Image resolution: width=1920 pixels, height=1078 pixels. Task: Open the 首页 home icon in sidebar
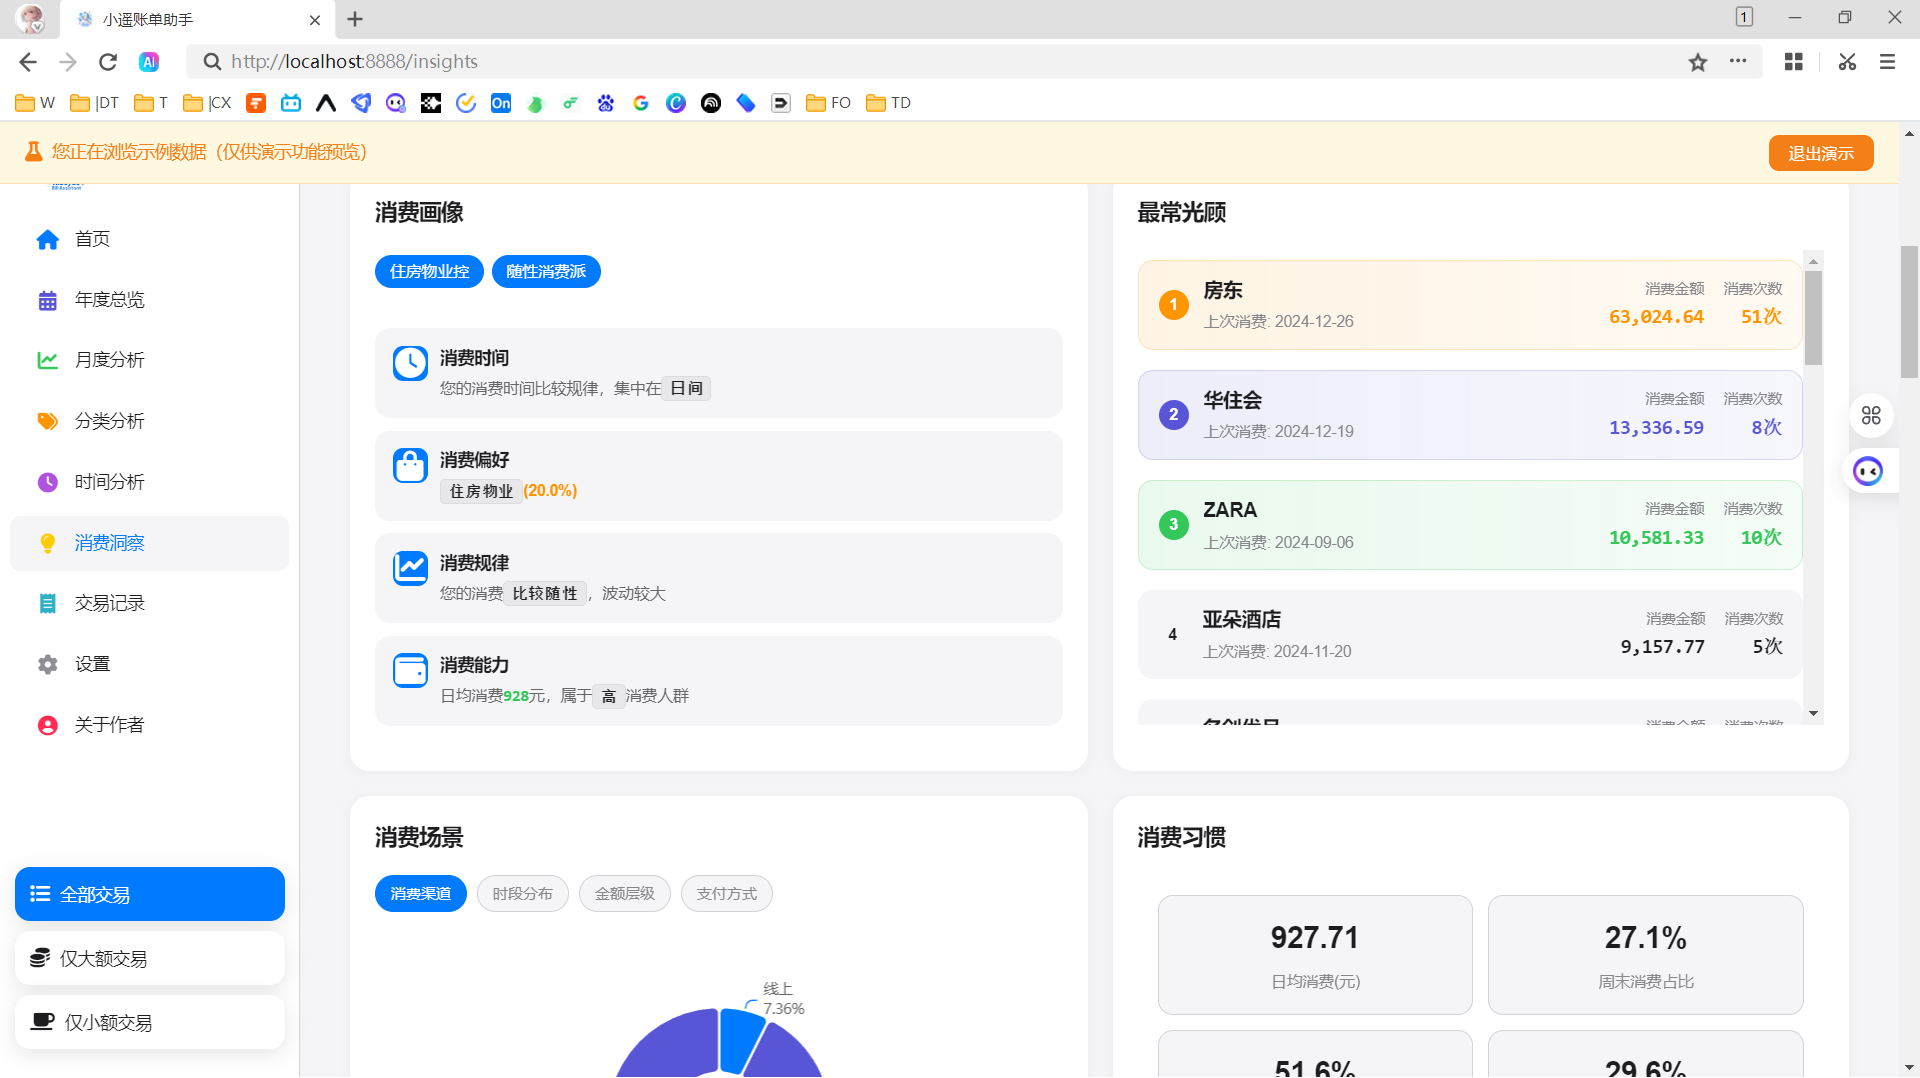pyautogui.click(x=47, y=239)
